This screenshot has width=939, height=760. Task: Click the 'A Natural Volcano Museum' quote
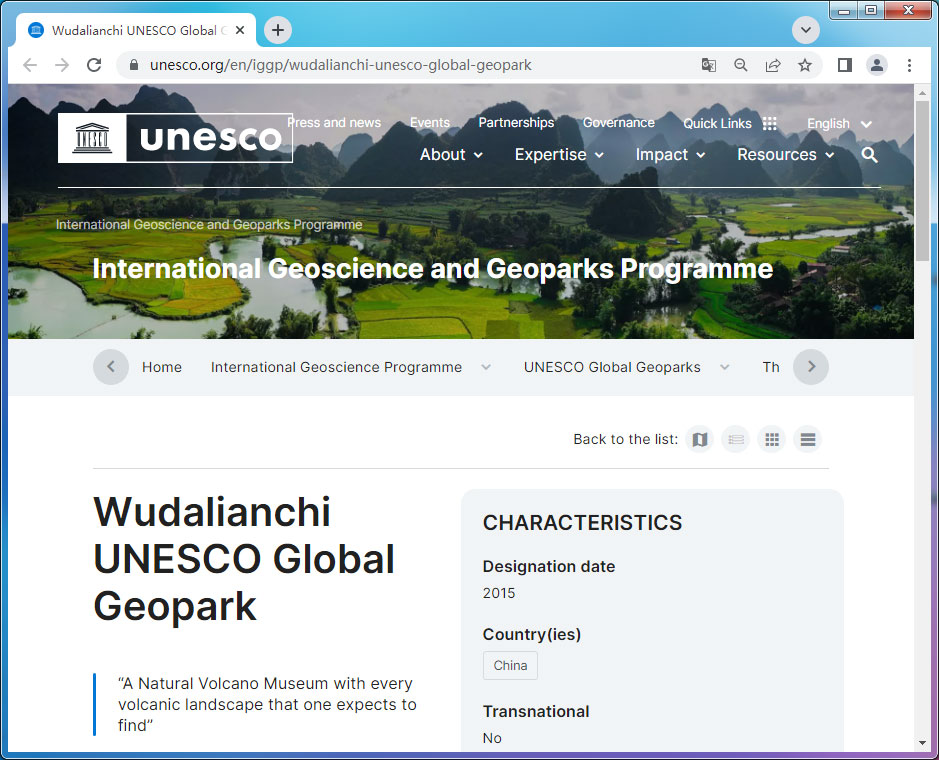pos(267,704)
